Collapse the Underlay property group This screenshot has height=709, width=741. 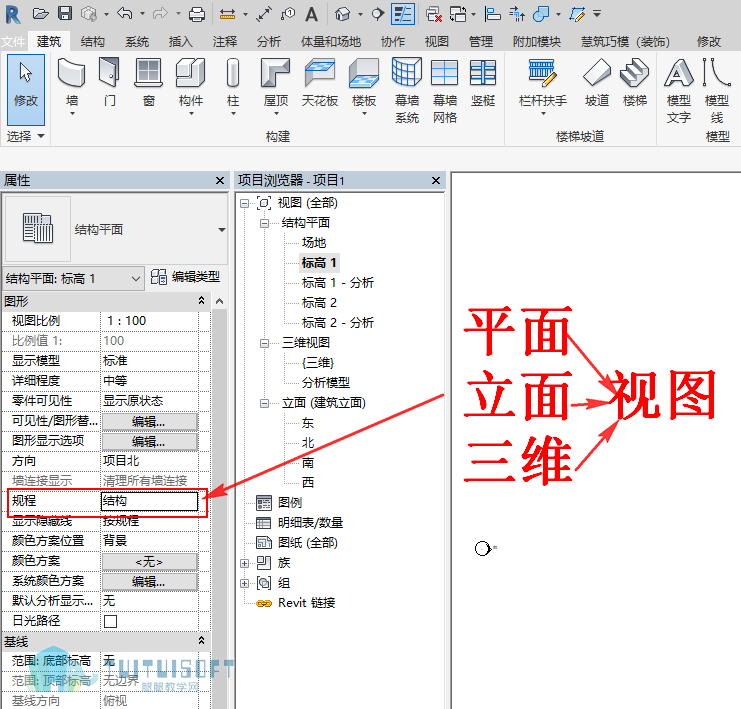point(201,641)
